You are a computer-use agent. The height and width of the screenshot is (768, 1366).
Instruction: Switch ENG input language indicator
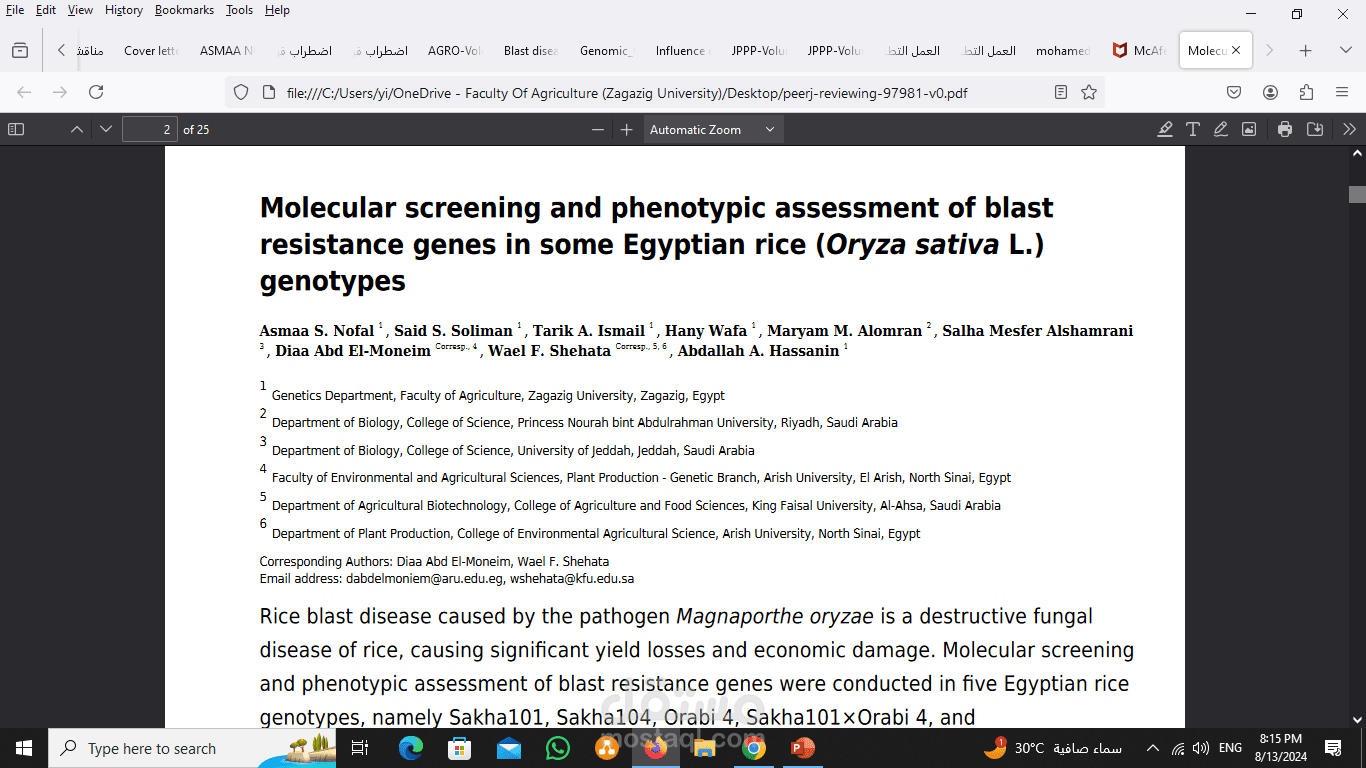coord(1230,748)
